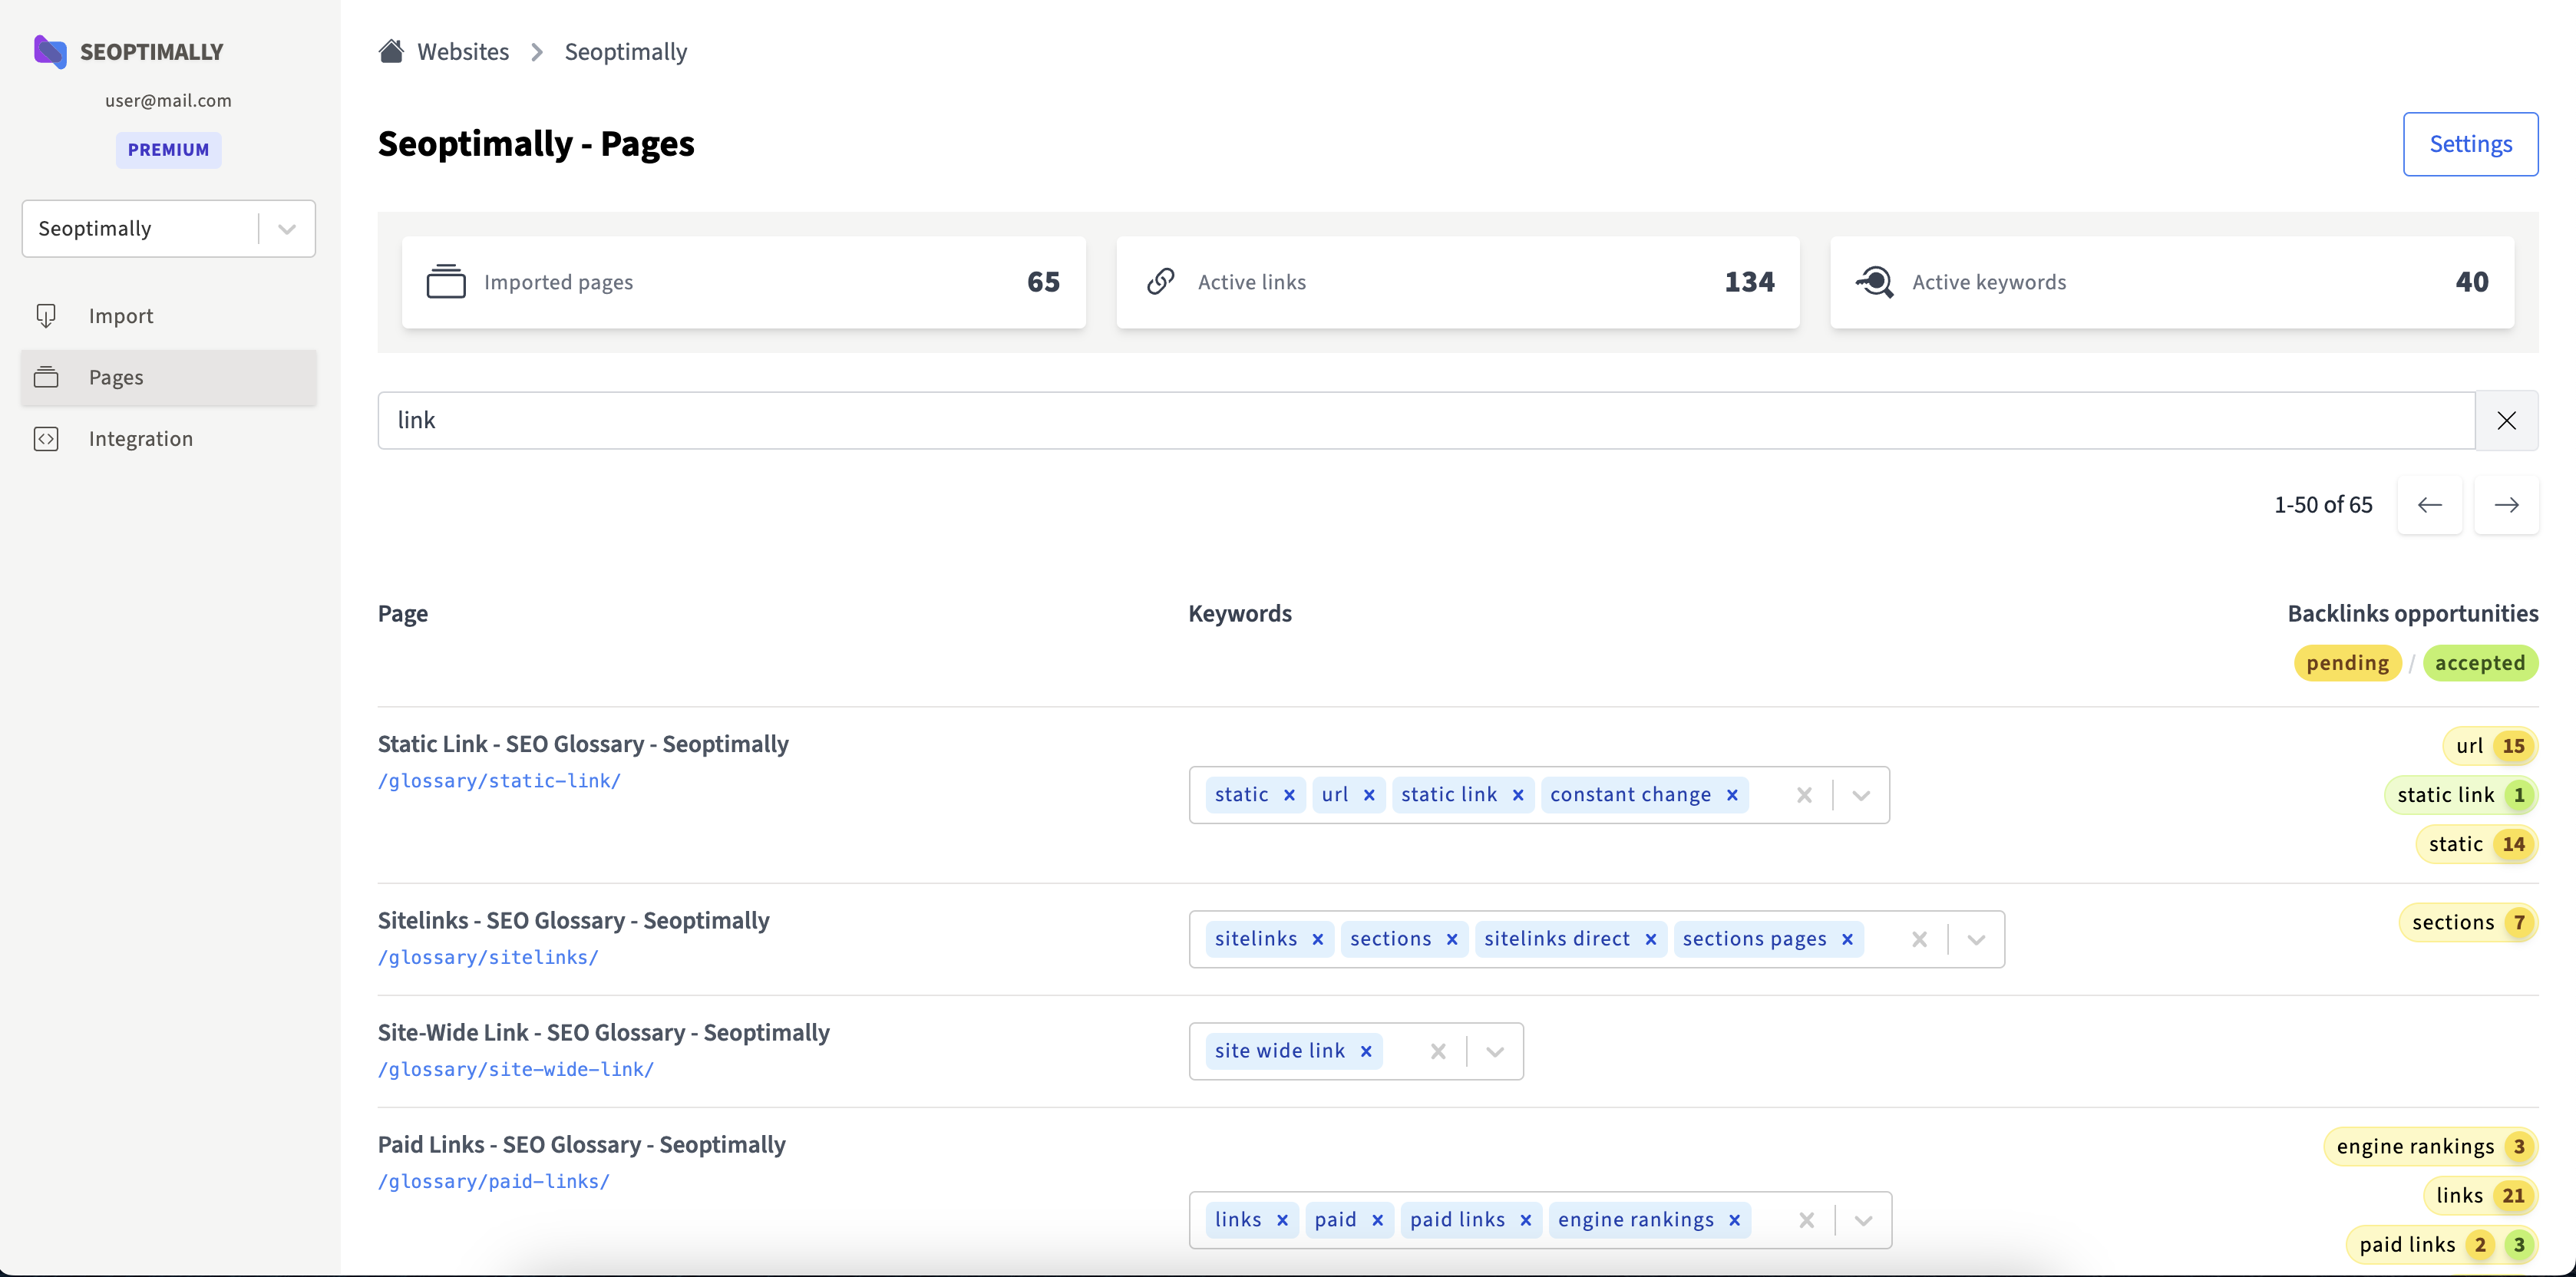Go to previous page of results

[2429, 505]
